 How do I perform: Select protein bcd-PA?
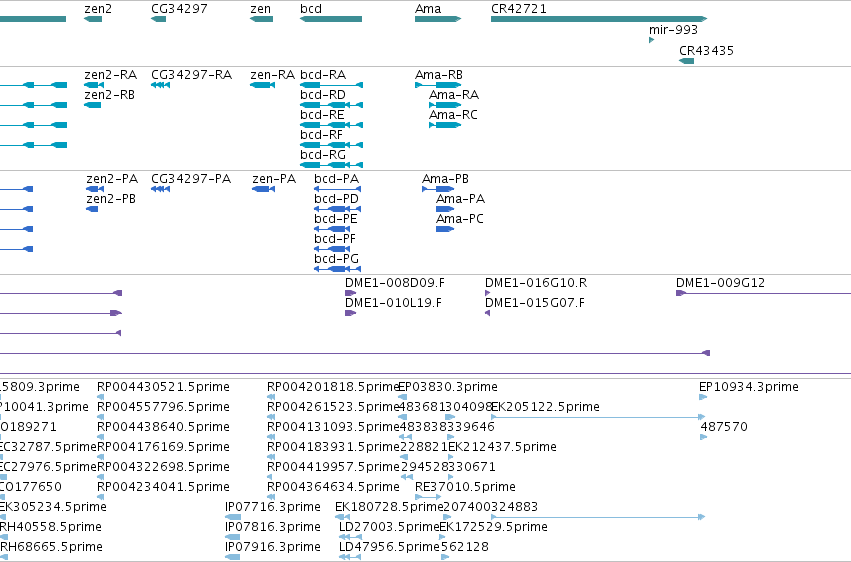coord(338,189)
